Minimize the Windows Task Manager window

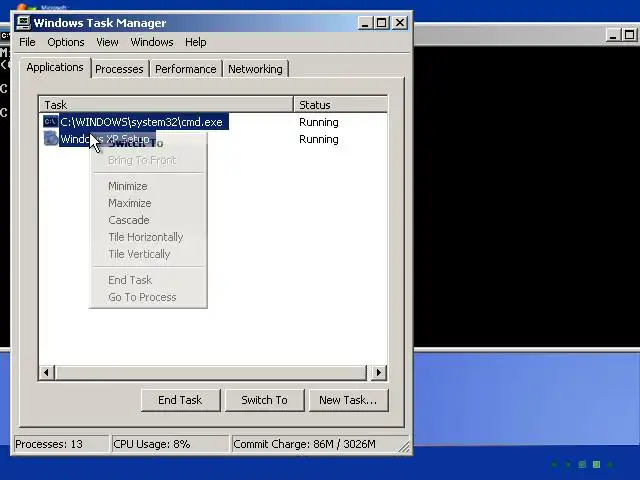tap(365, 23)
